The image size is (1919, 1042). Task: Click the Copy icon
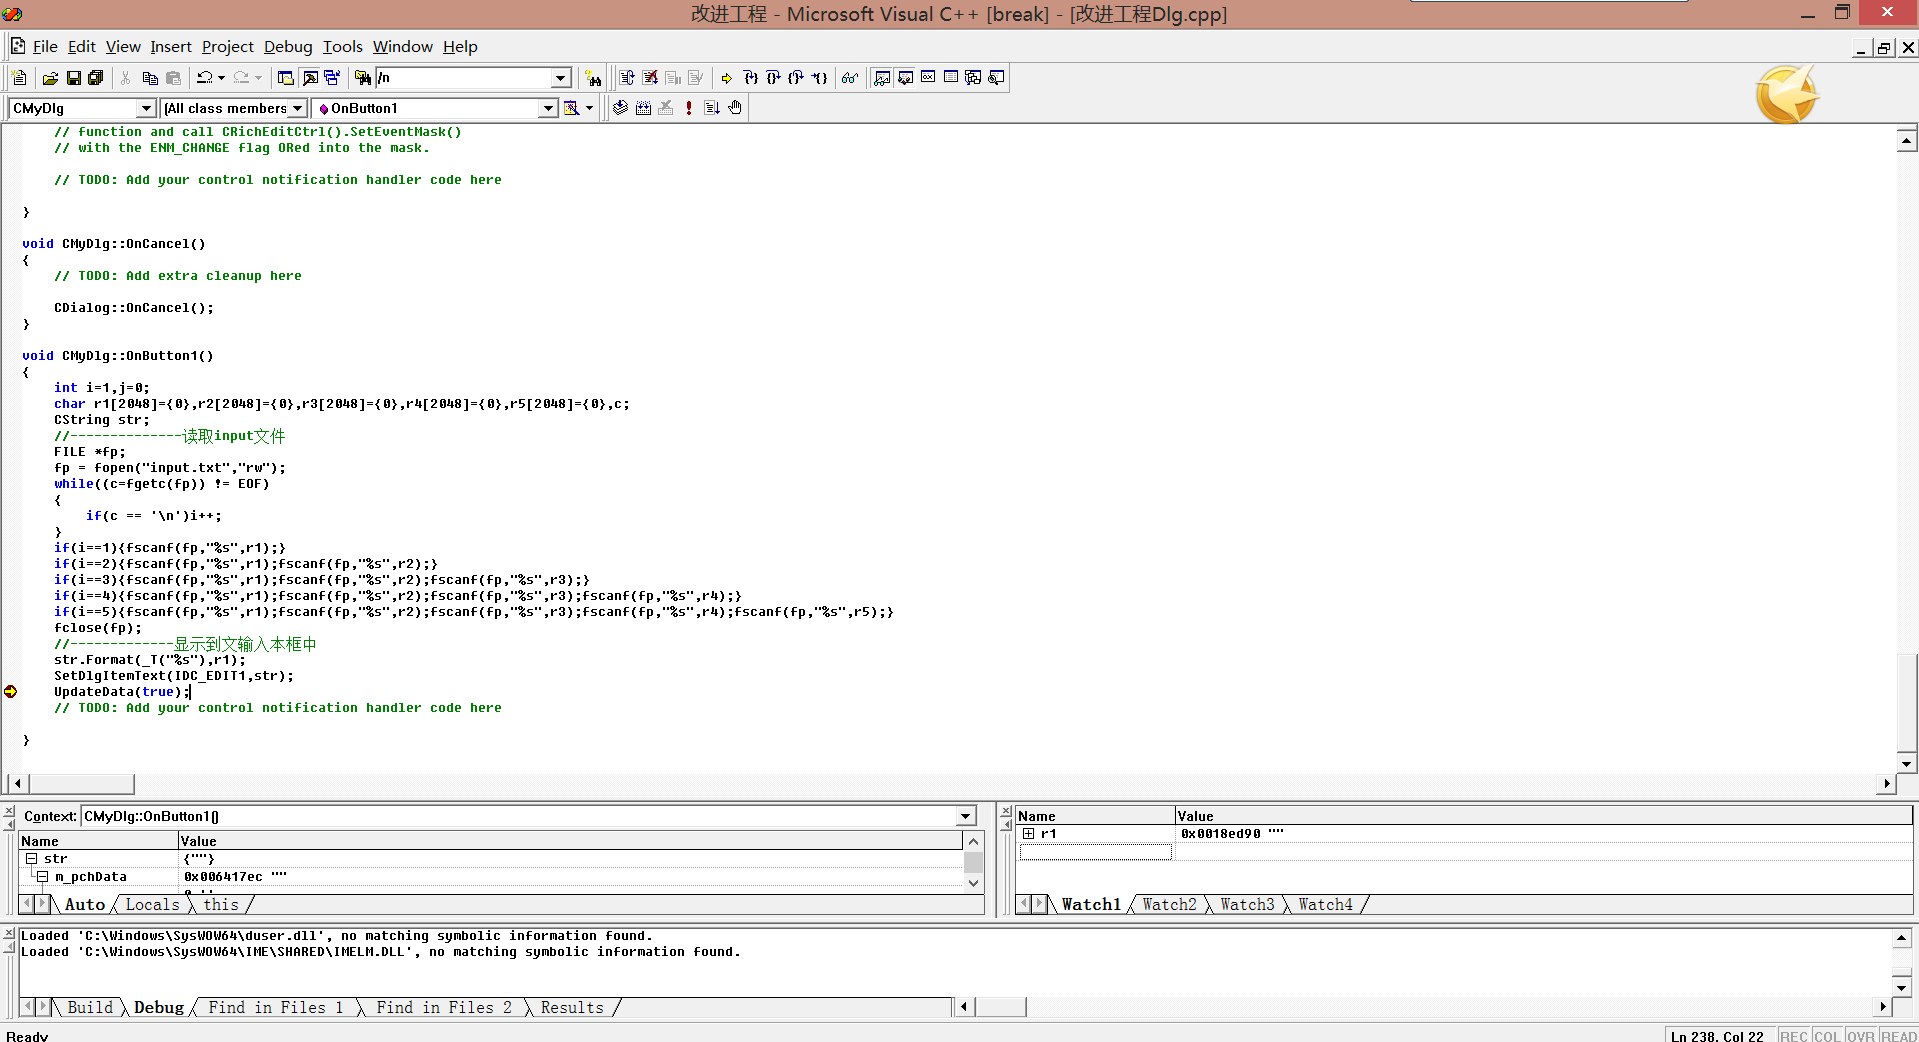150,78
